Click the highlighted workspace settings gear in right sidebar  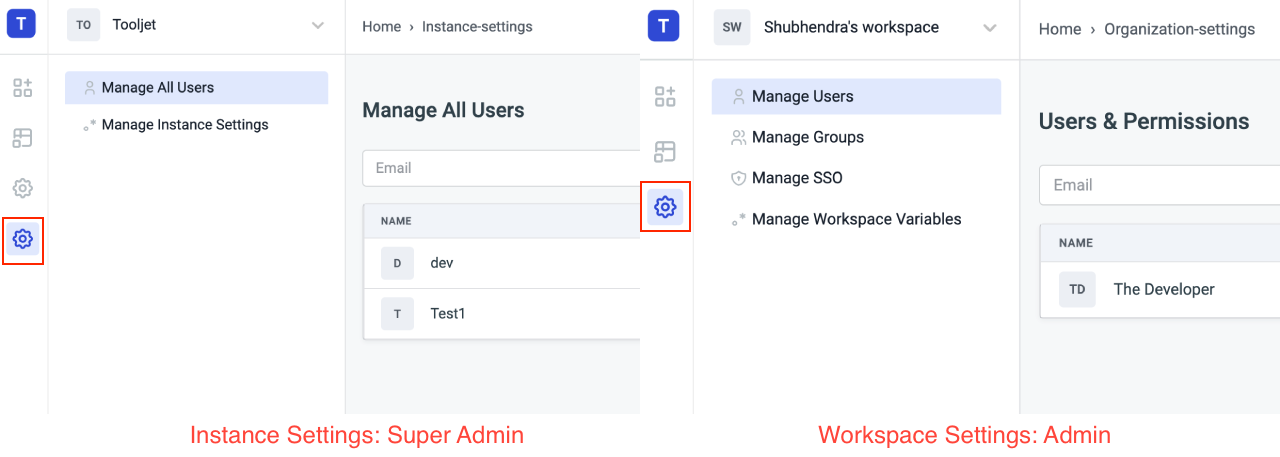point(665,207)
